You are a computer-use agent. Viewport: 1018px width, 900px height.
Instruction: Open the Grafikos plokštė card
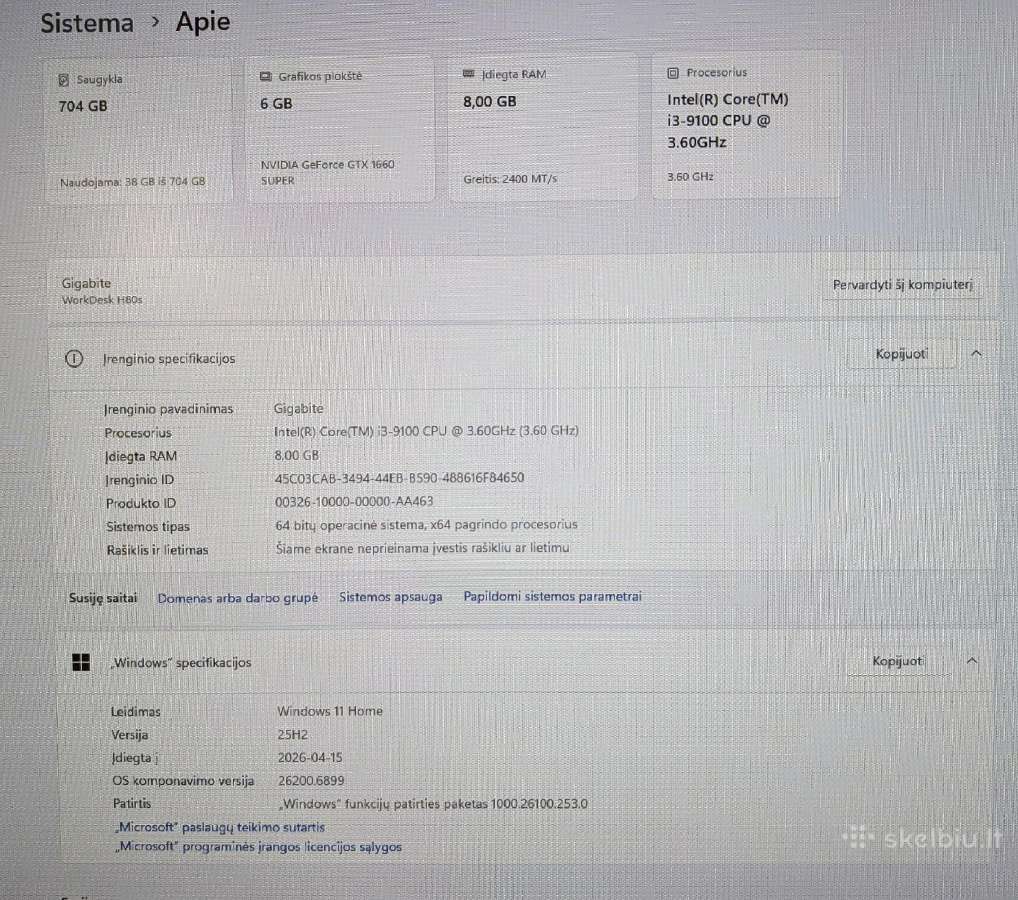tap(341, 130)
